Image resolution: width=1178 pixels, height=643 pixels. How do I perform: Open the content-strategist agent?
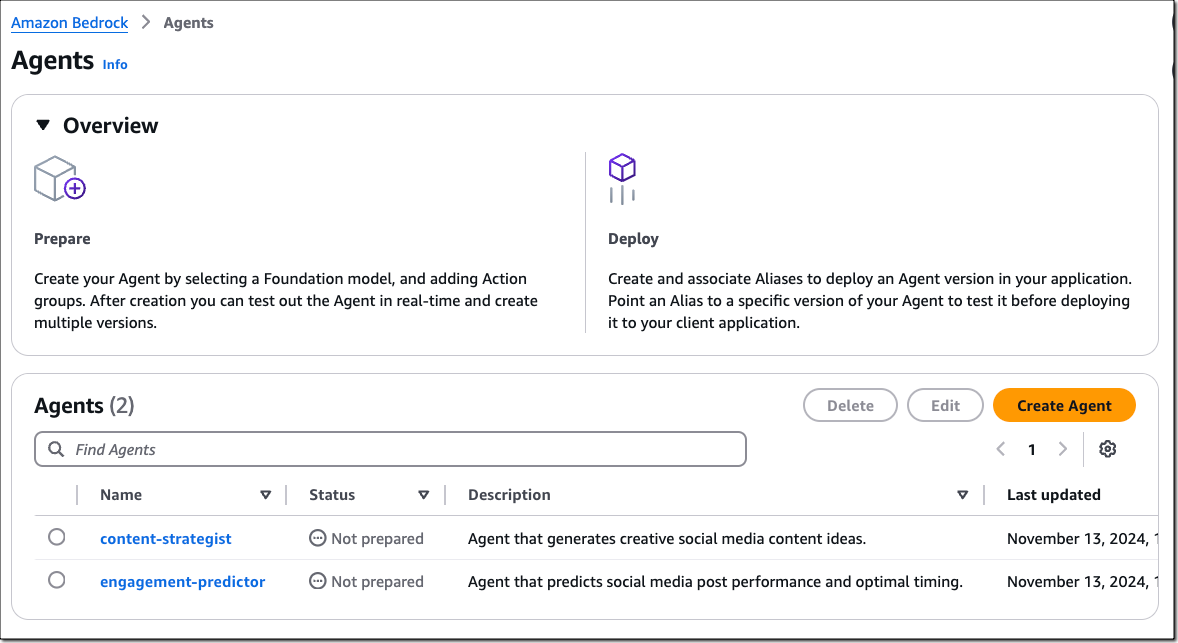coord(165,538)
